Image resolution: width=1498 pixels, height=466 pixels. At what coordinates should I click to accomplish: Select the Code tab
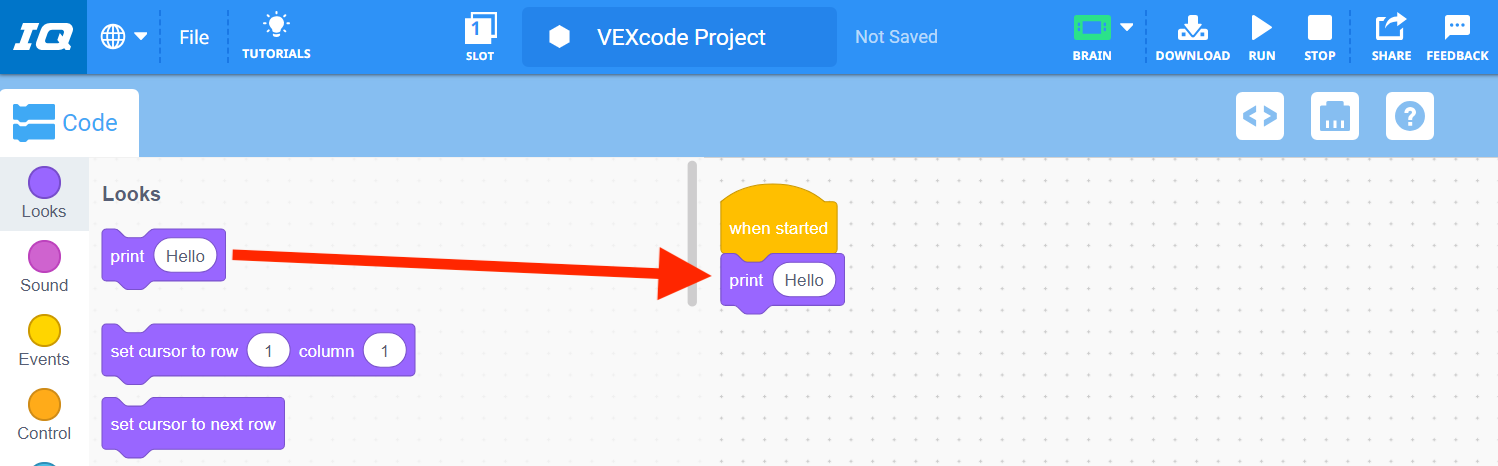tap(68, 123)
